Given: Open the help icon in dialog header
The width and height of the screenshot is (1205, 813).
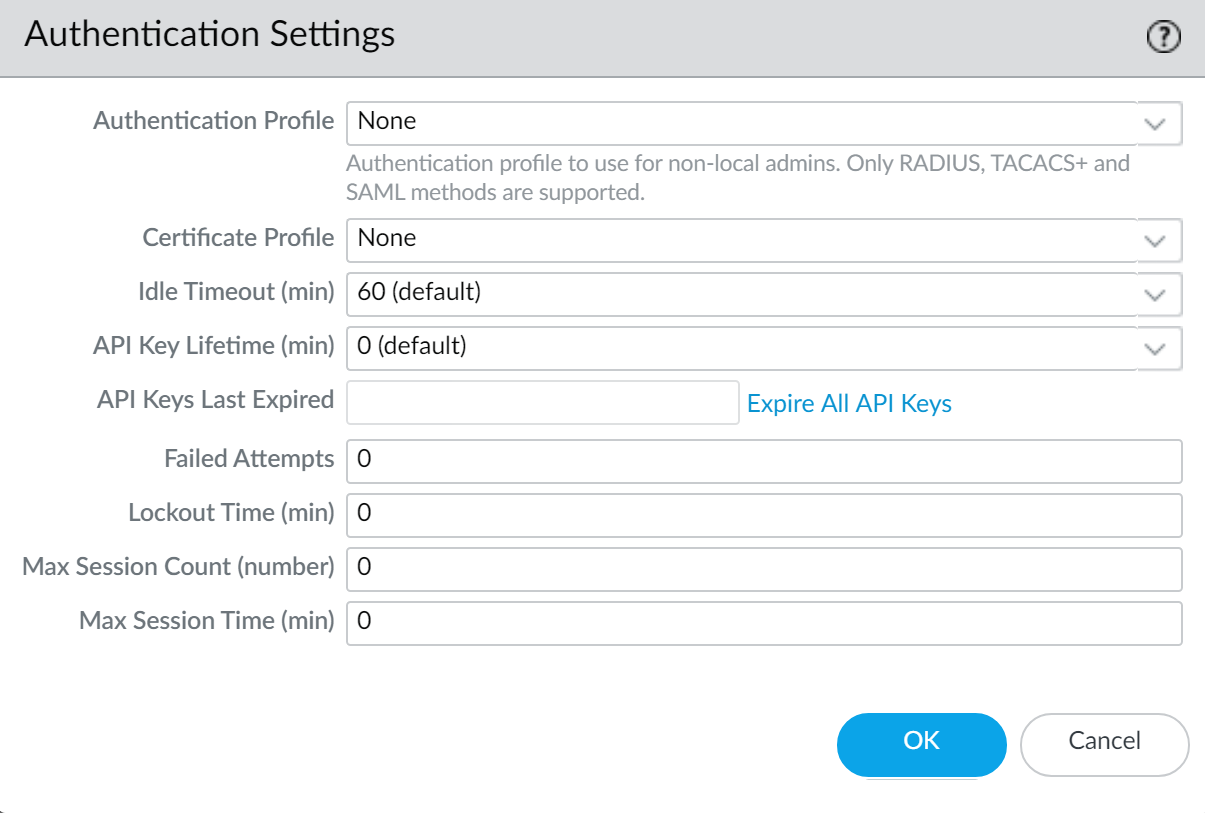Looking at the screenshot, I should click(x=1163, y=38).
